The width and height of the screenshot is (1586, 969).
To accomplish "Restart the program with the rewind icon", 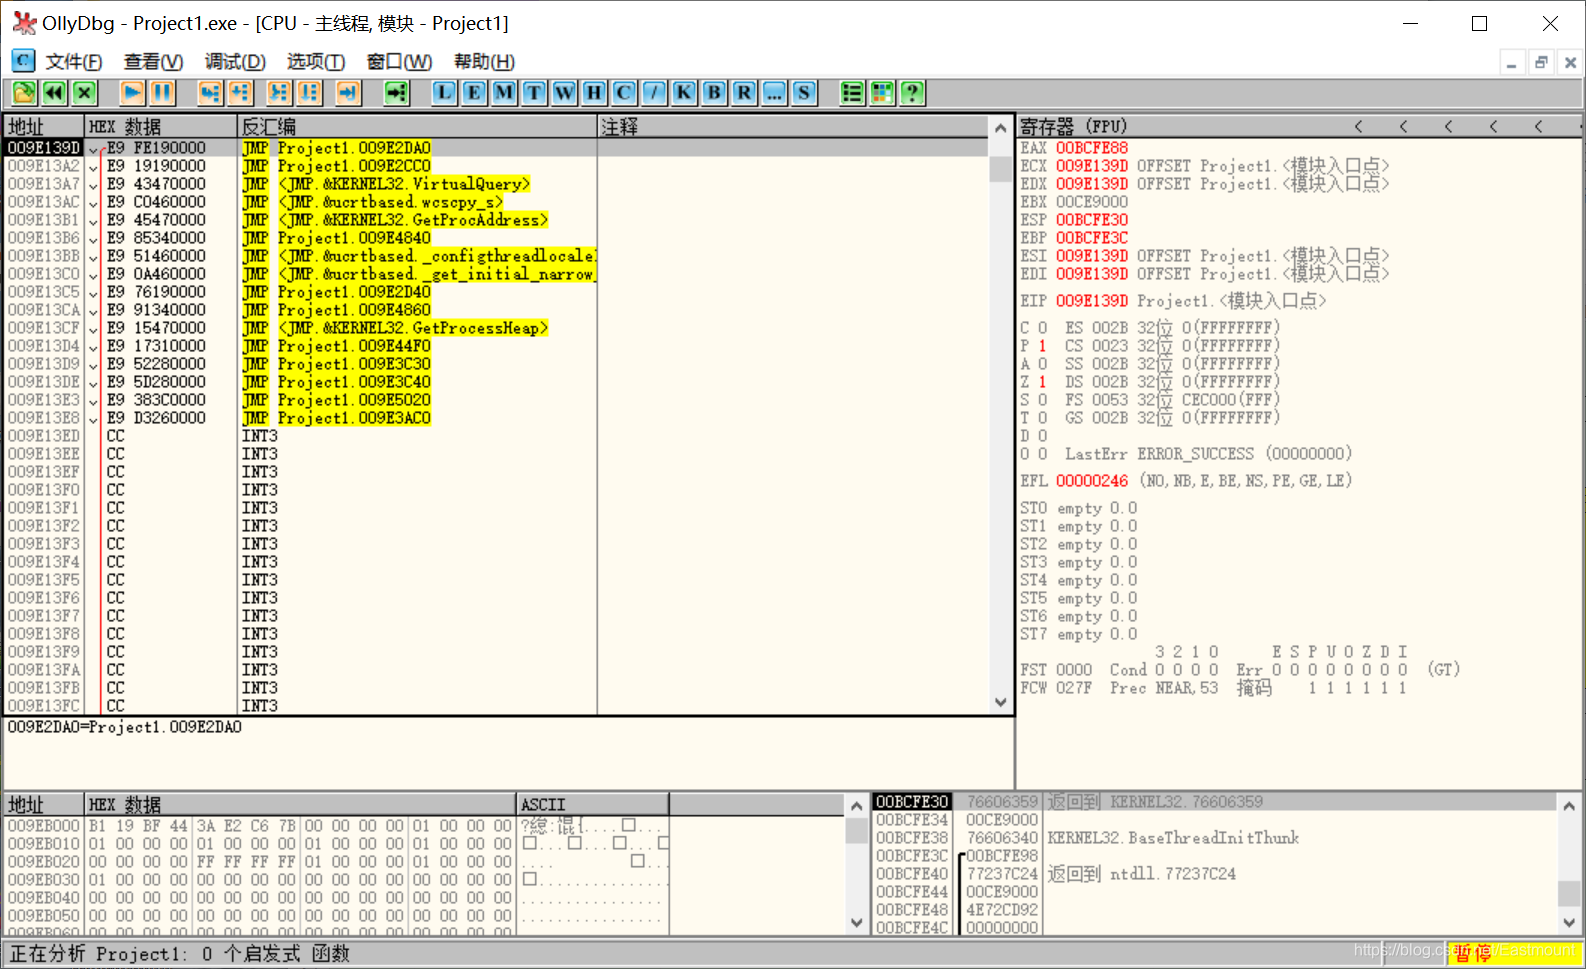I will [54, 93].
